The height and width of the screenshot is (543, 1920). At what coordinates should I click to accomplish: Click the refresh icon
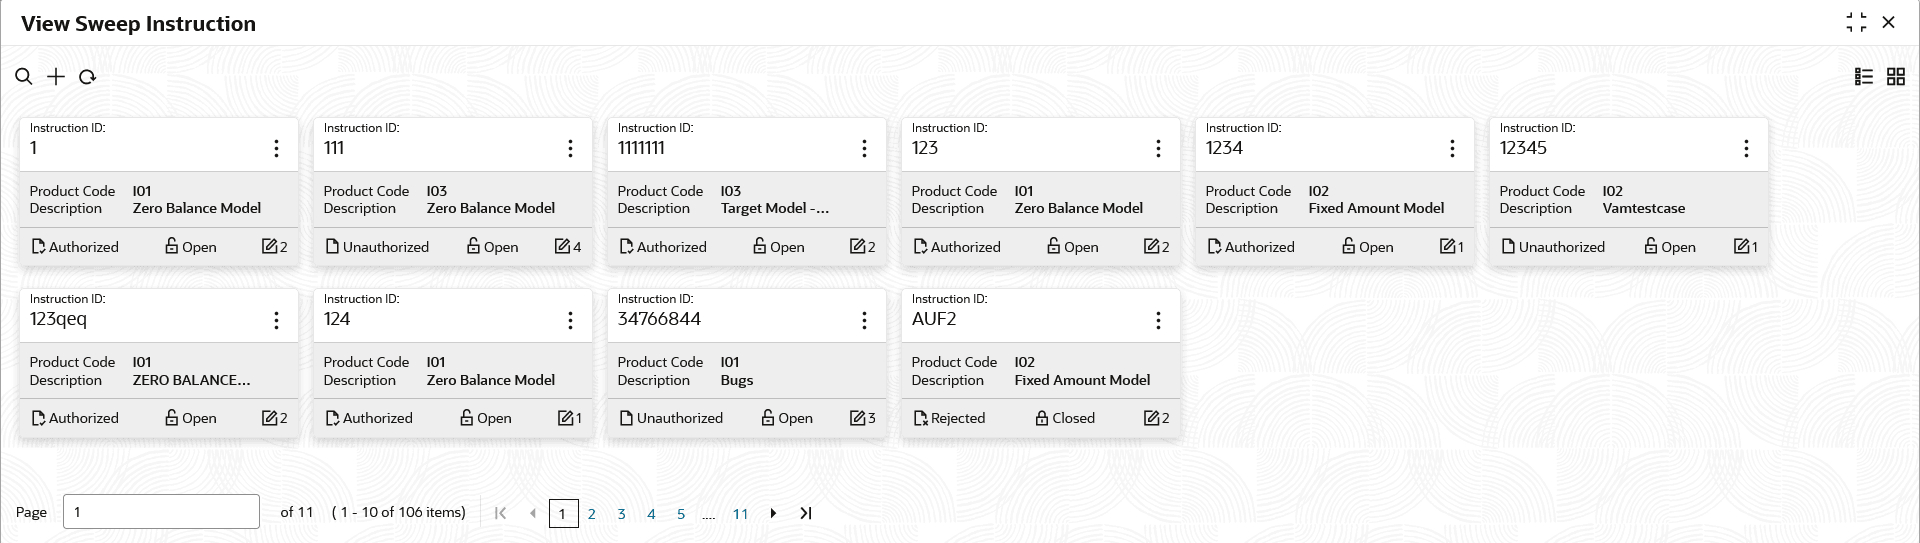(x=87, y=77)
